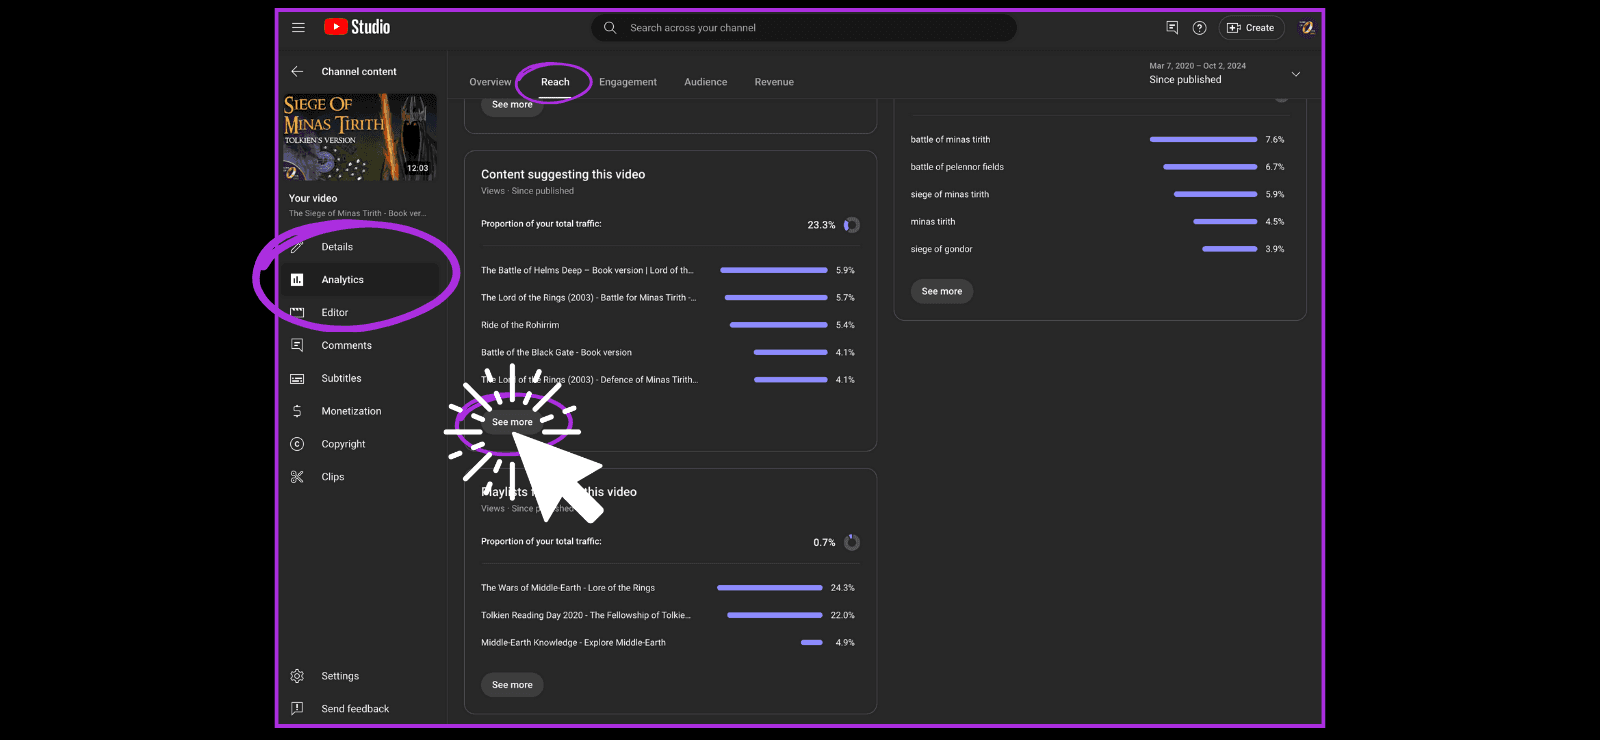Go back using the Channel content arrow
The image size is (1600, 740).
(297, 72)
